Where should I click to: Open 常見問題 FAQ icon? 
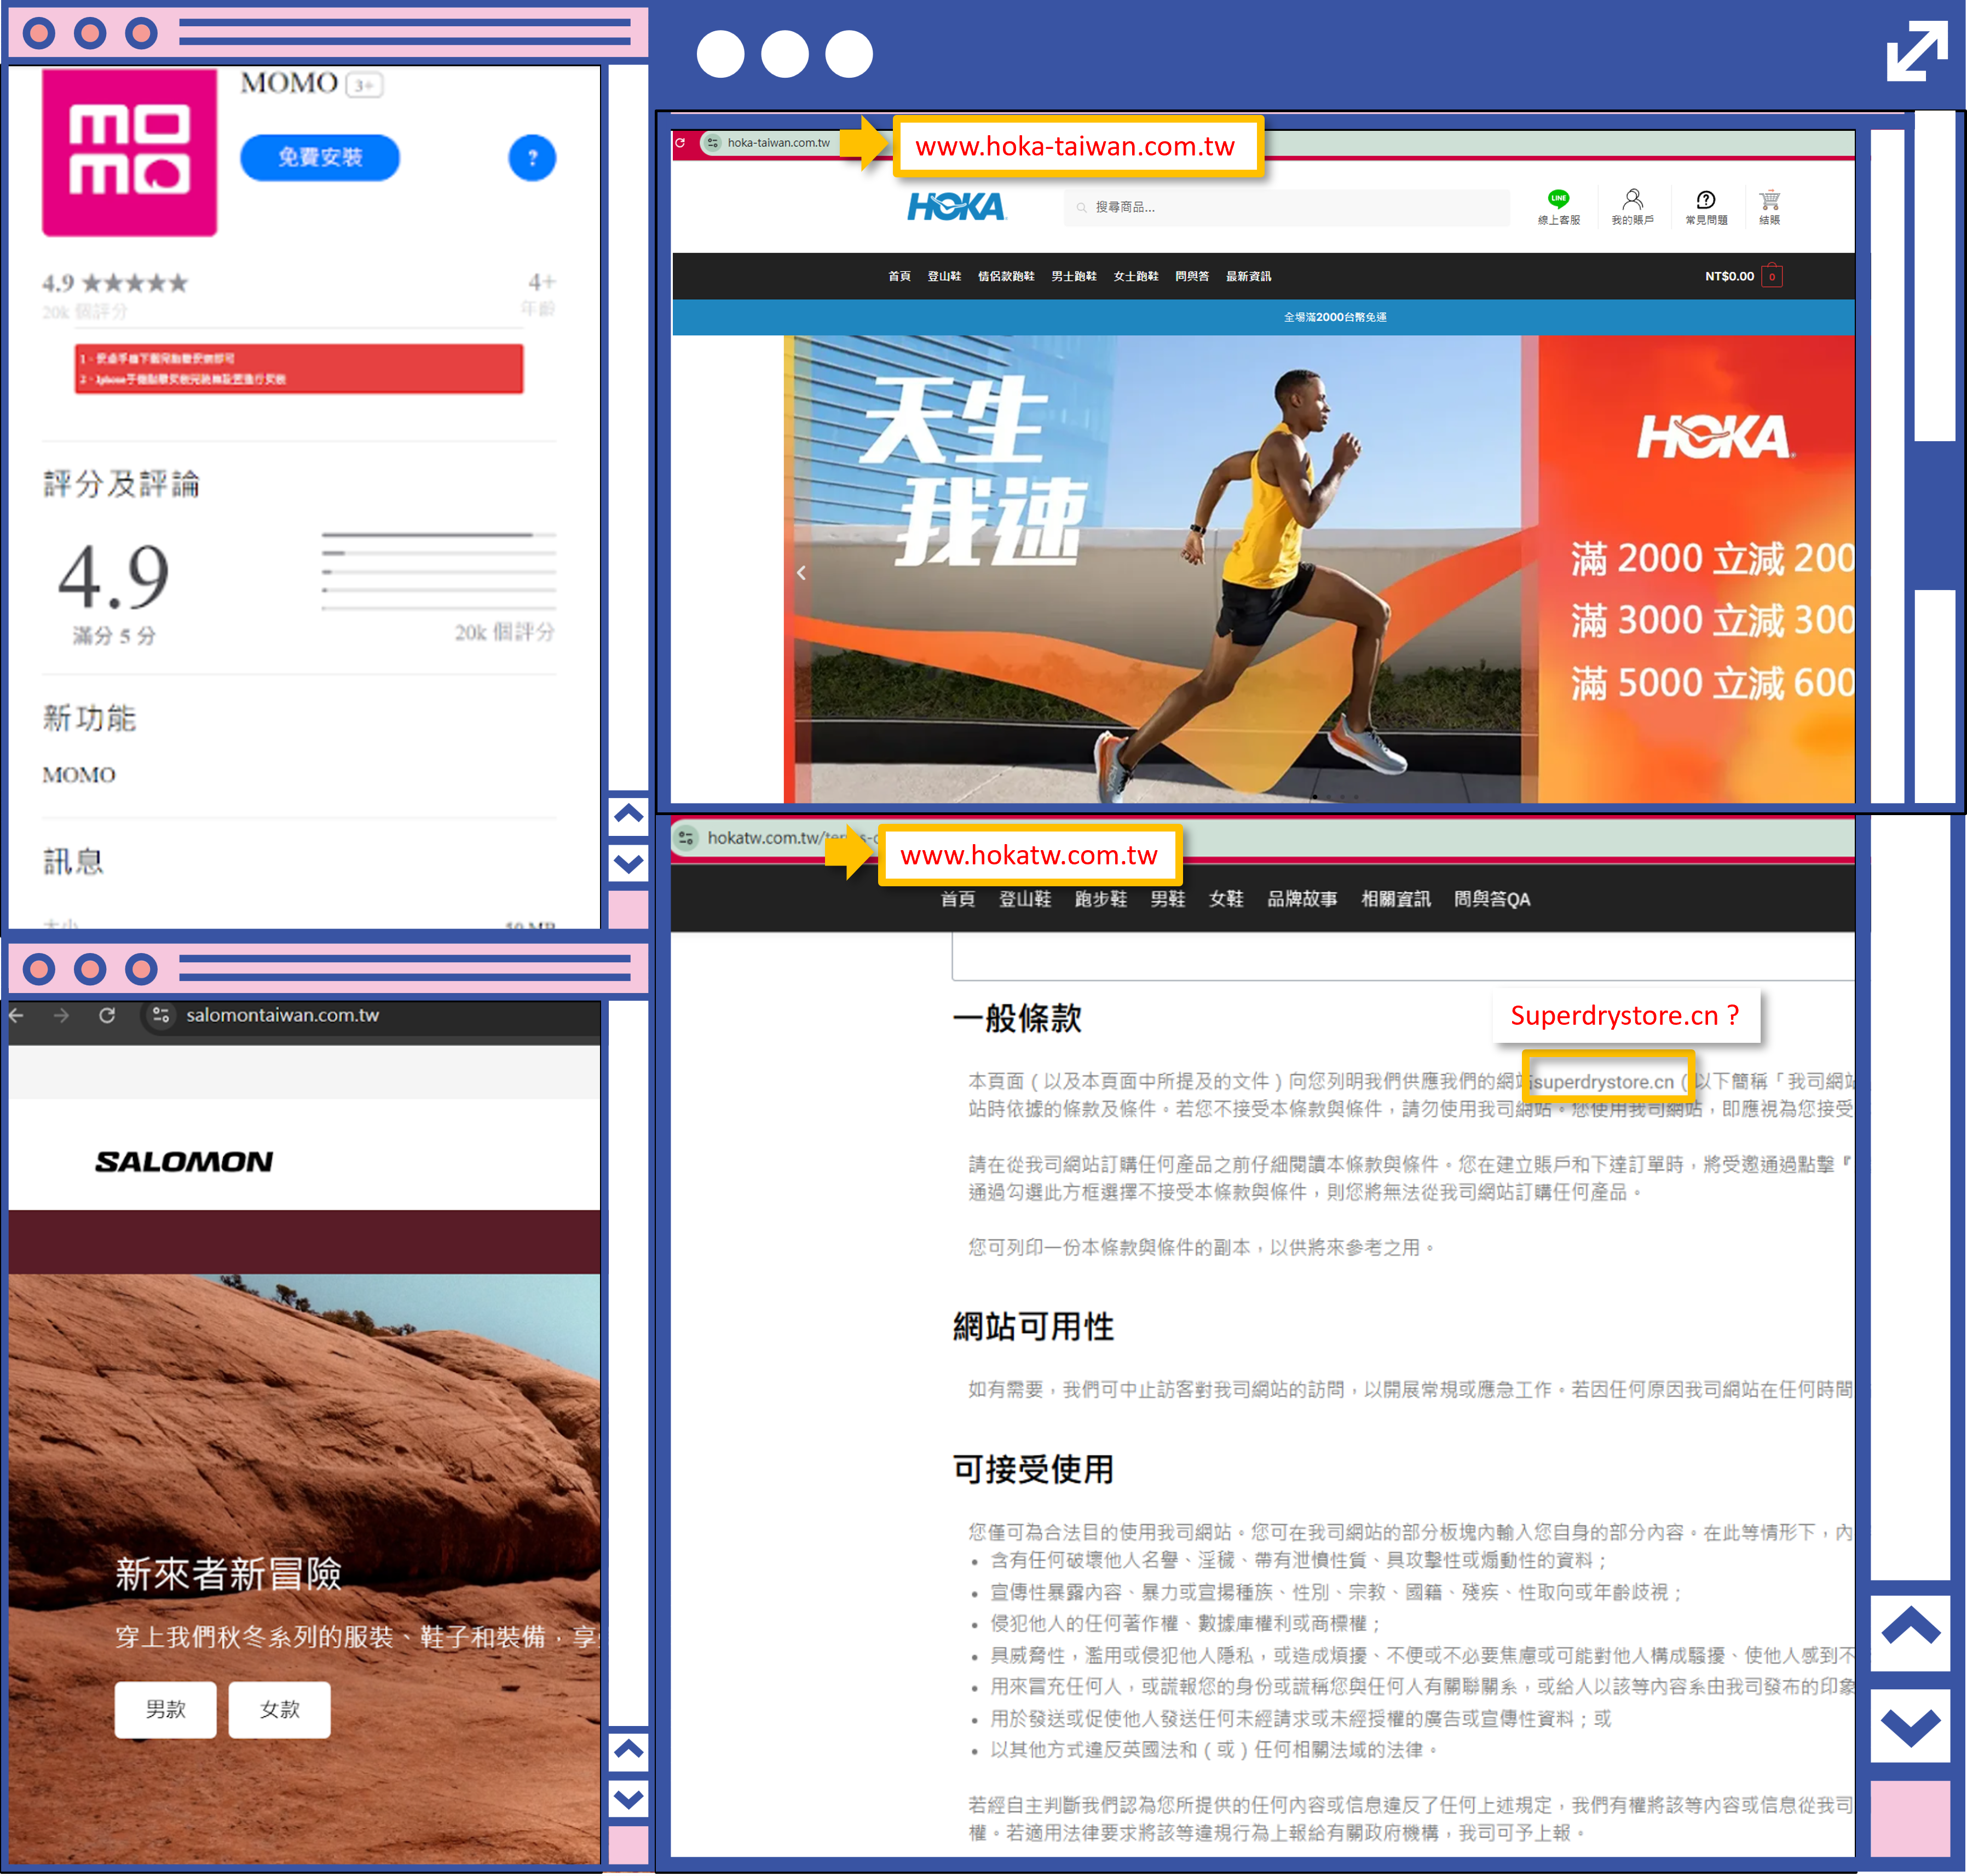[x=1706, y=207]
